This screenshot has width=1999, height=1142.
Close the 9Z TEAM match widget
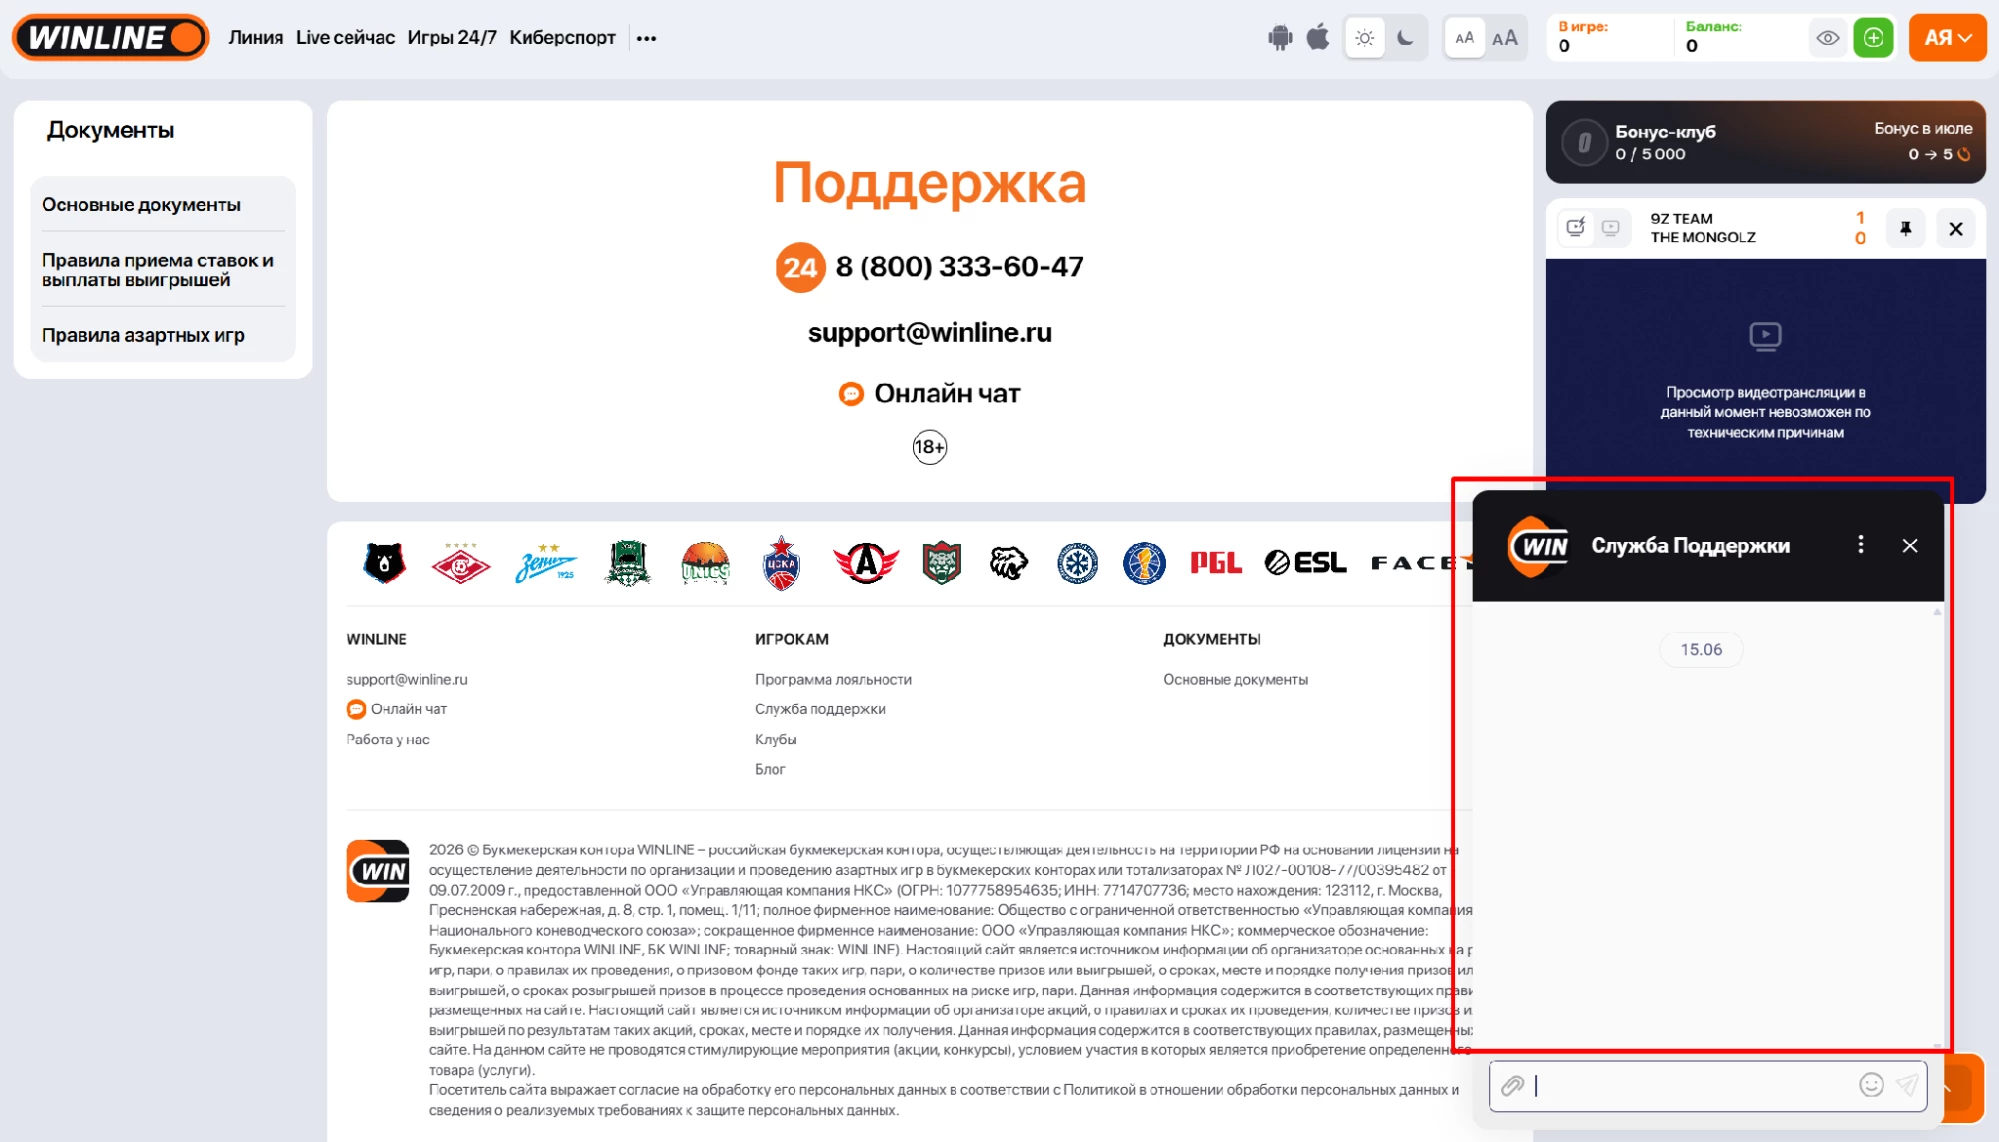pos(1955,229)
